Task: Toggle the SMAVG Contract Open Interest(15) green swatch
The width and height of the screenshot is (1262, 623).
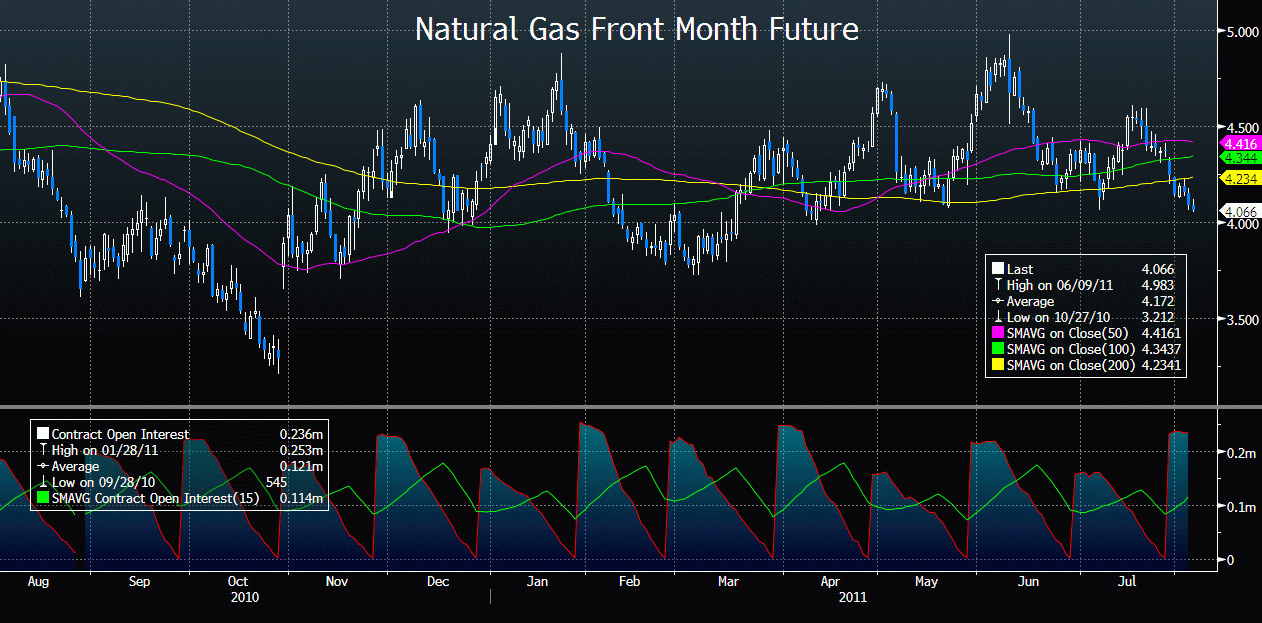Action: [x=43, y=499]
